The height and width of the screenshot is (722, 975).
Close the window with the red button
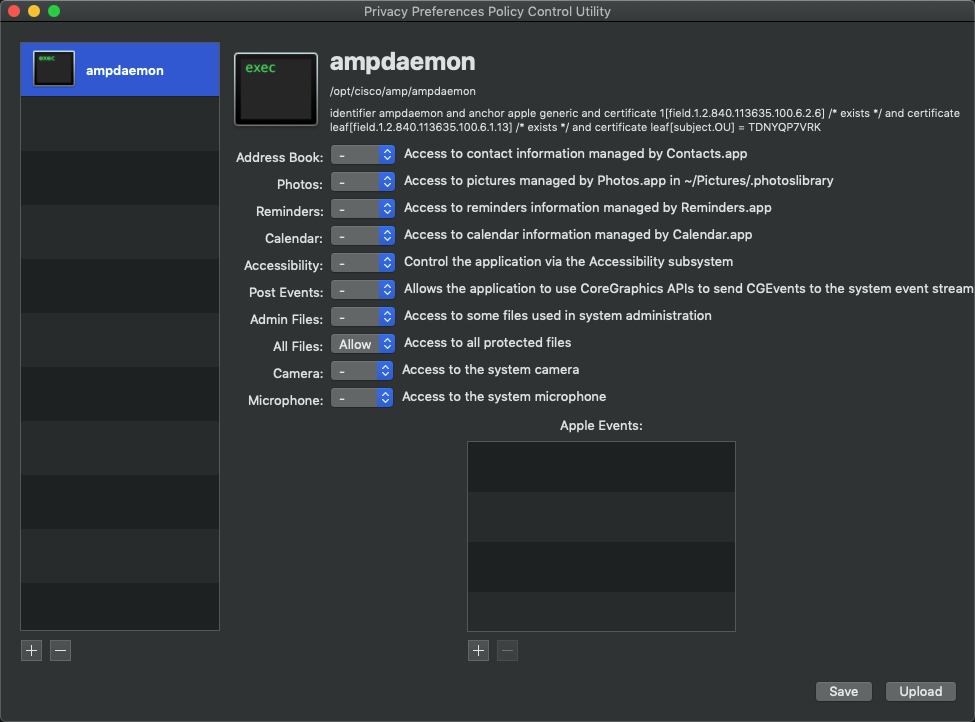[x=14, y=11]
